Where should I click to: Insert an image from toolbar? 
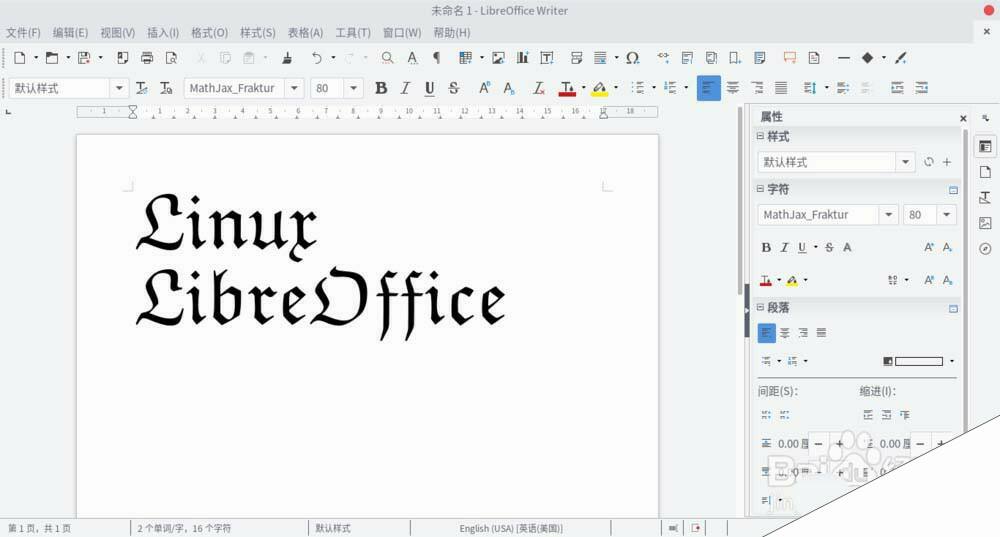coord(498,58)
